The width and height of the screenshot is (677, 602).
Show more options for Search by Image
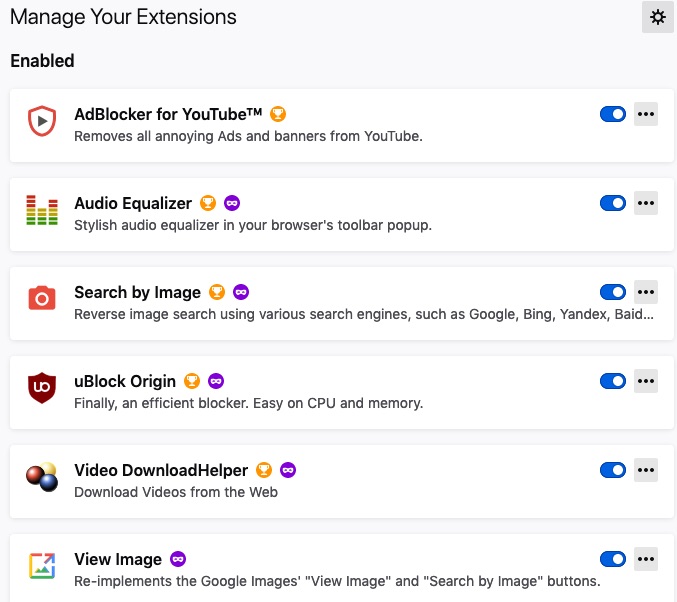[646, 292]
